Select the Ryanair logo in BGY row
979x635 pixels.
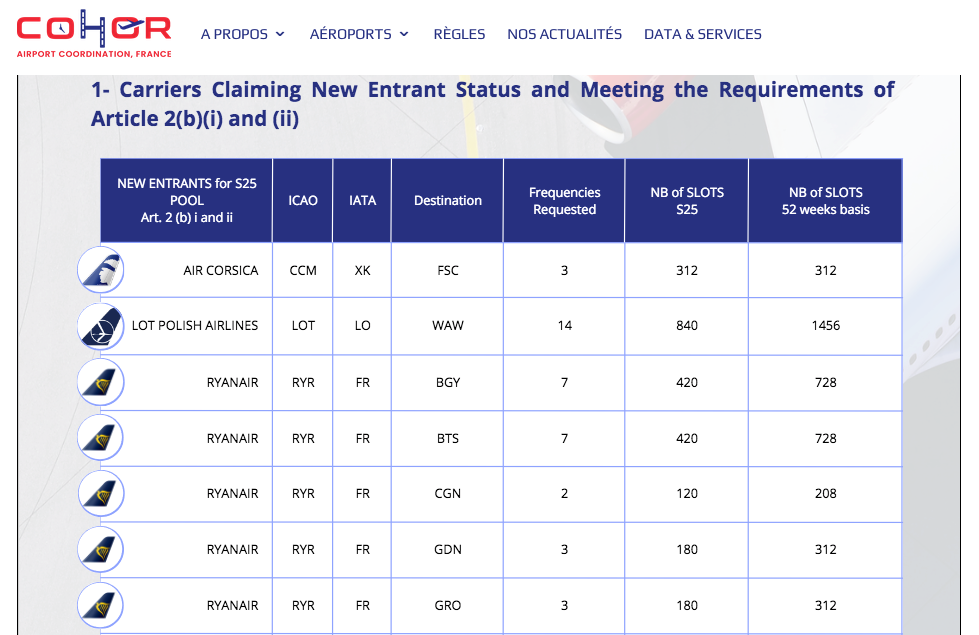101,382
